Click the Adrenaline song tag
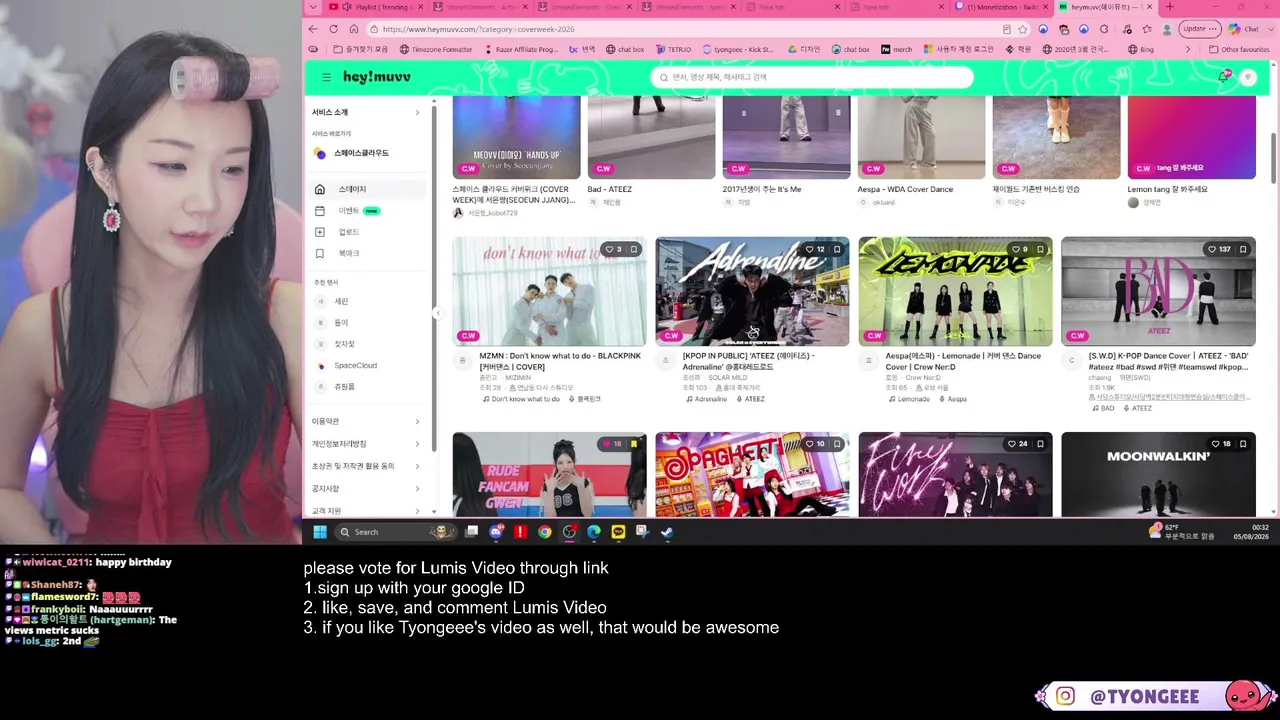The image size is (1280, 720). [706, 399]
